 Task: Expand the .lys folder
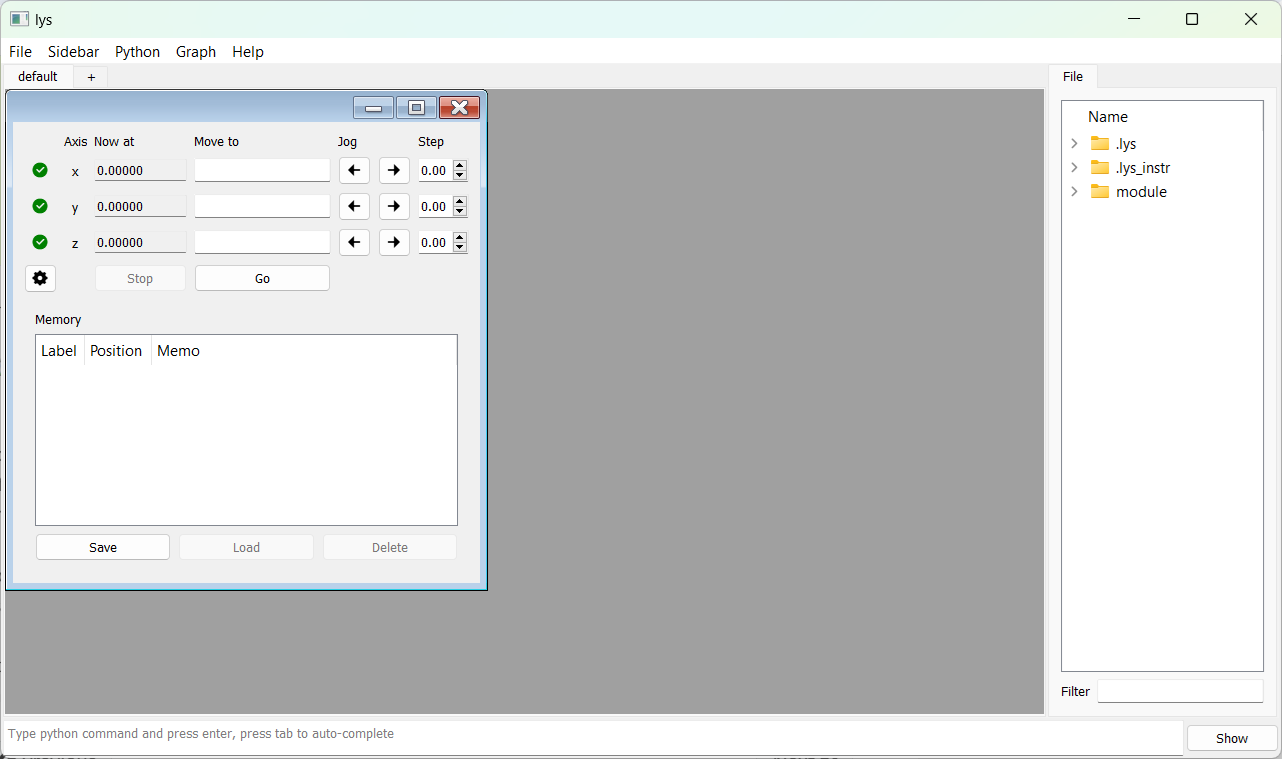pos(1075,144)
